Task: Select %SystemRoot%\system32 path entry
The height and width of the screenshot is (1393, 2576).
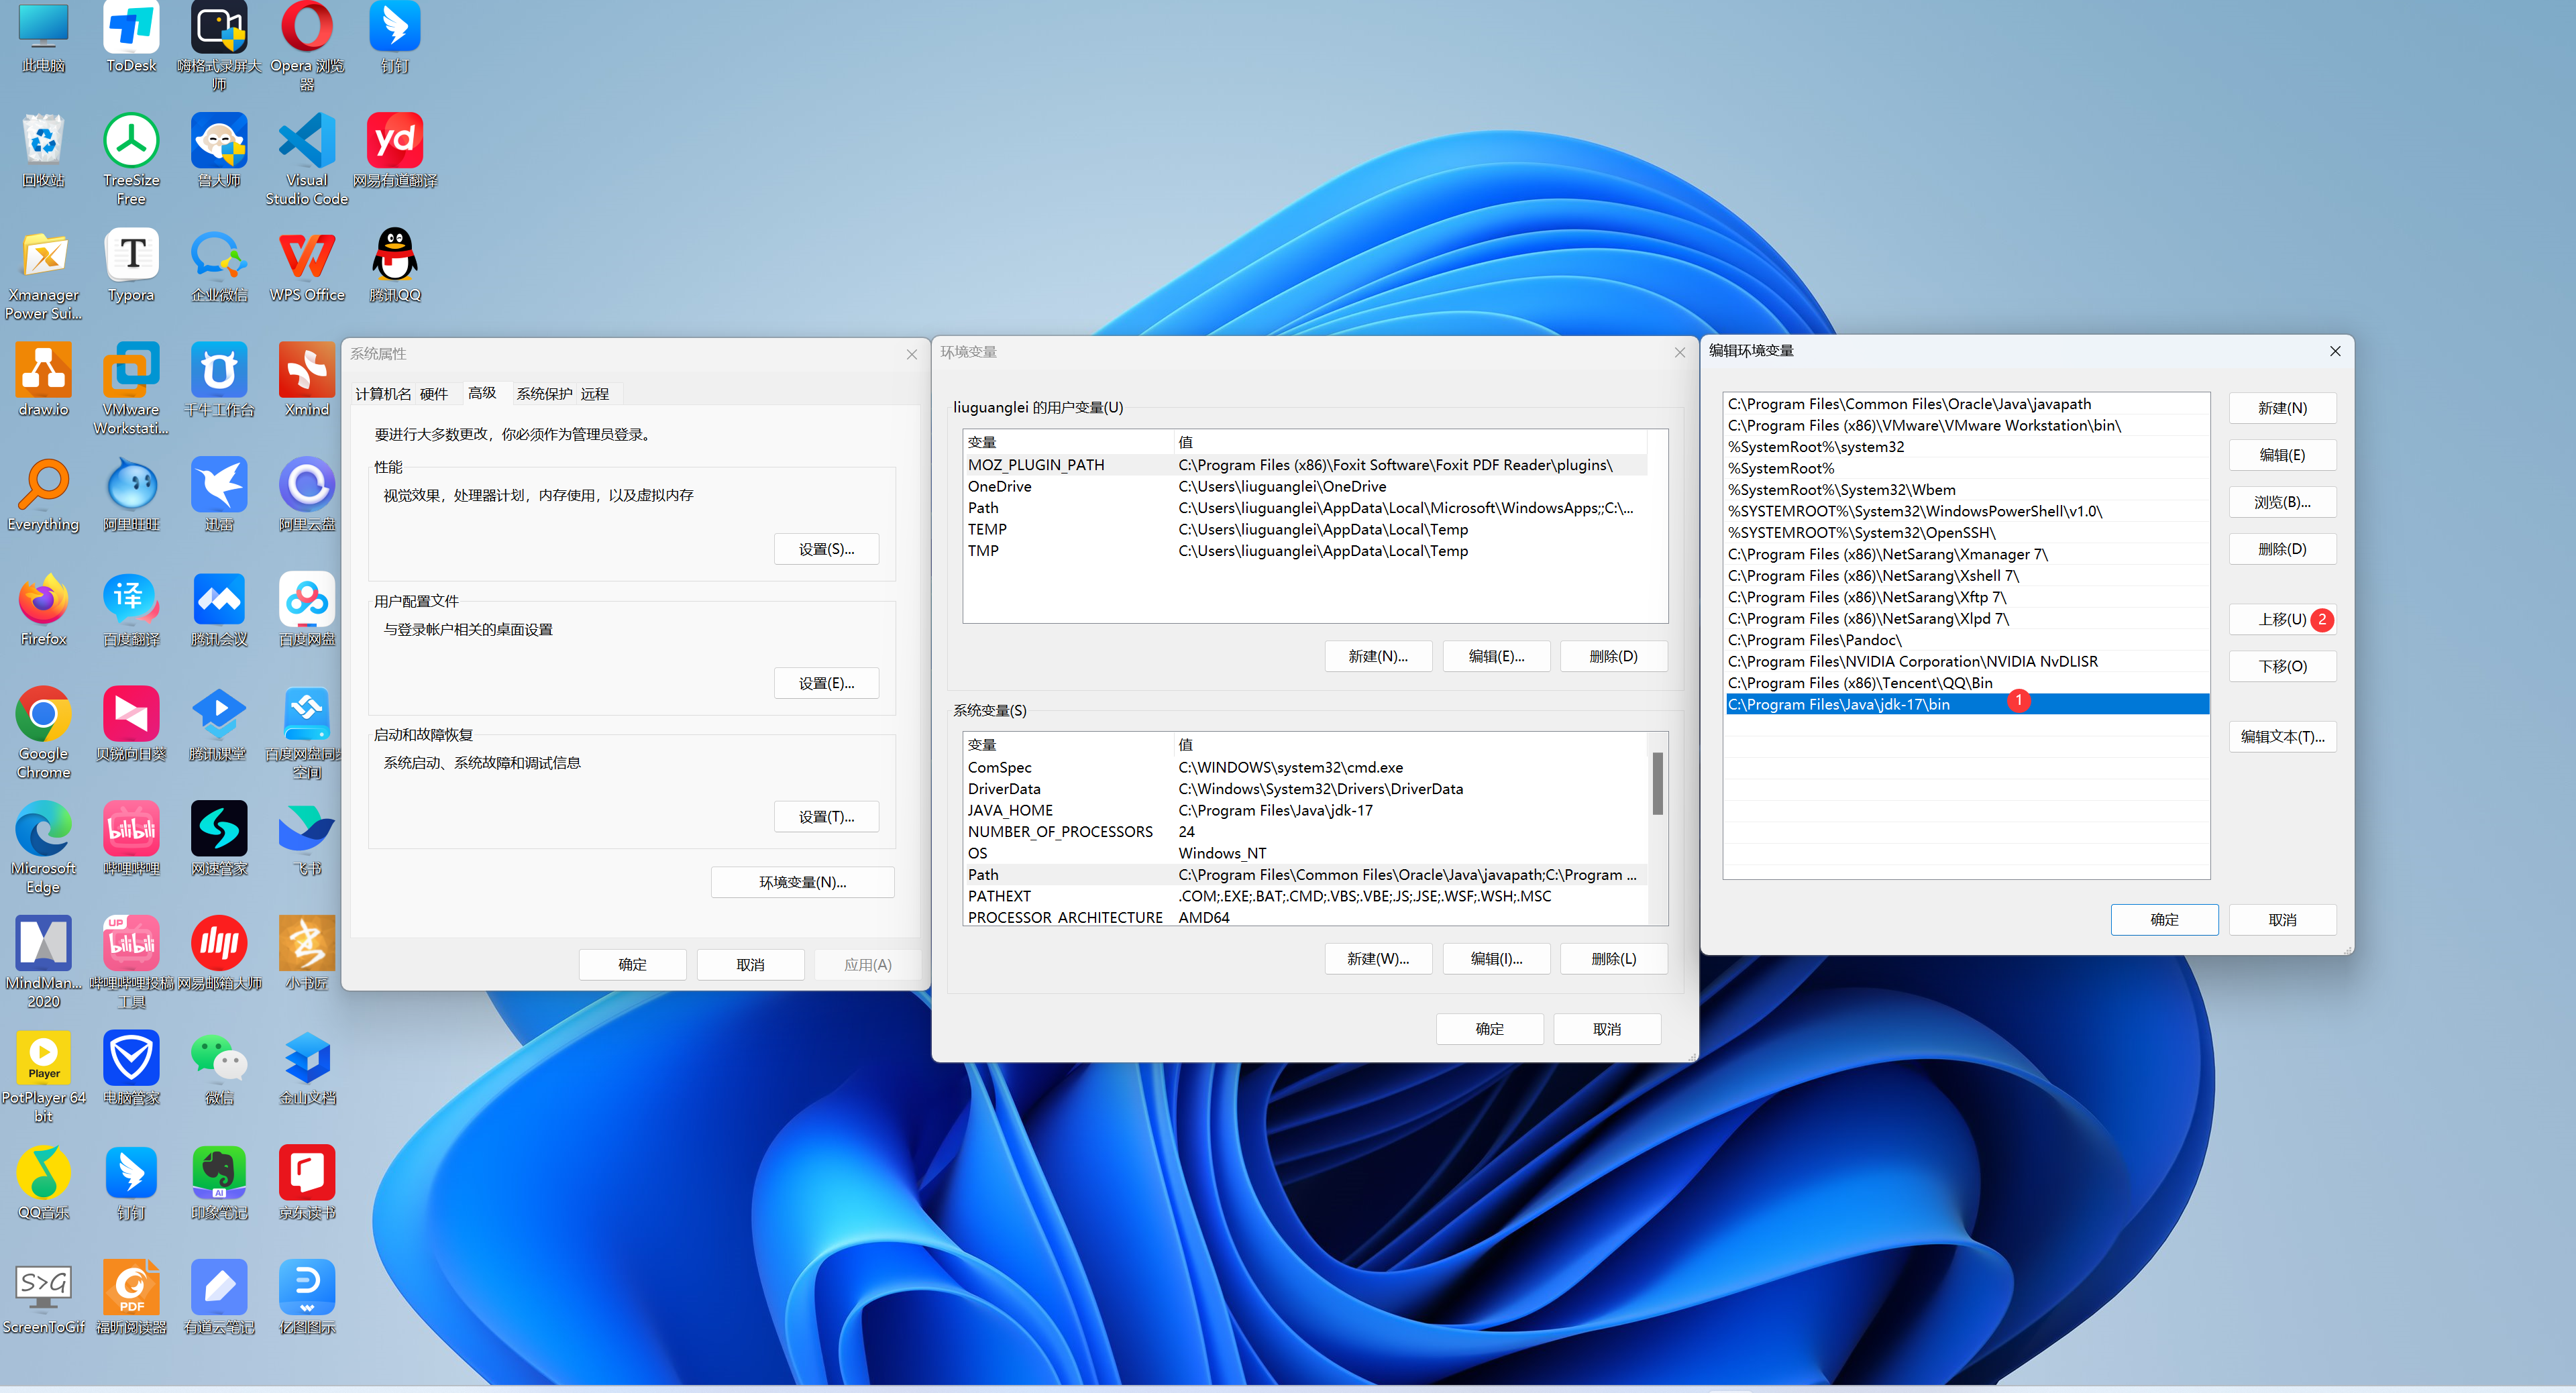Action: click(x=1966, y=447)
